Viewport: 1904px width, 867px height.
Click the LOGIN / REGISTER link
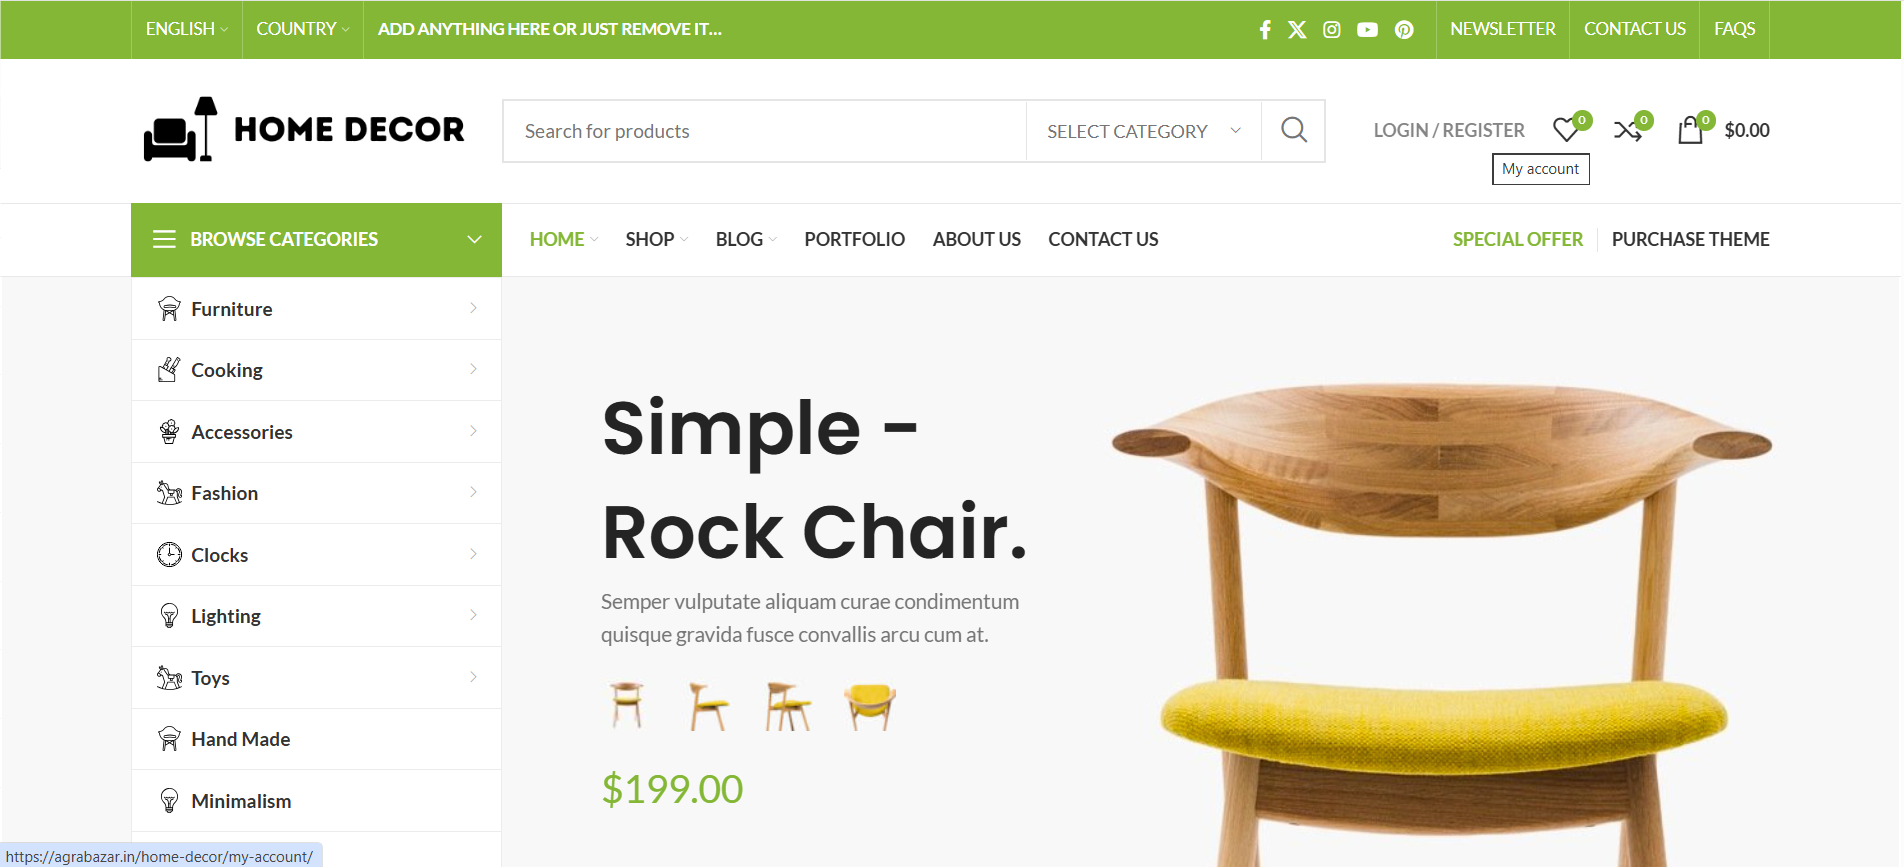coord(1448,130)
